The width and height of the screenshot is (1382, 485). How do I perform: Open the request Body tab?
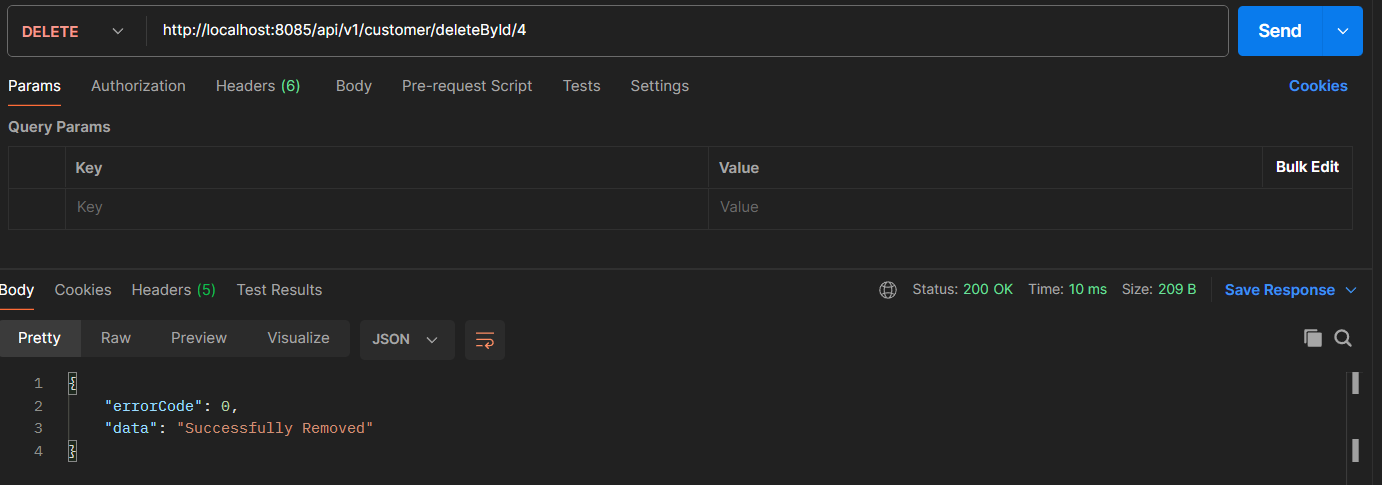click(x=354, y=86)
